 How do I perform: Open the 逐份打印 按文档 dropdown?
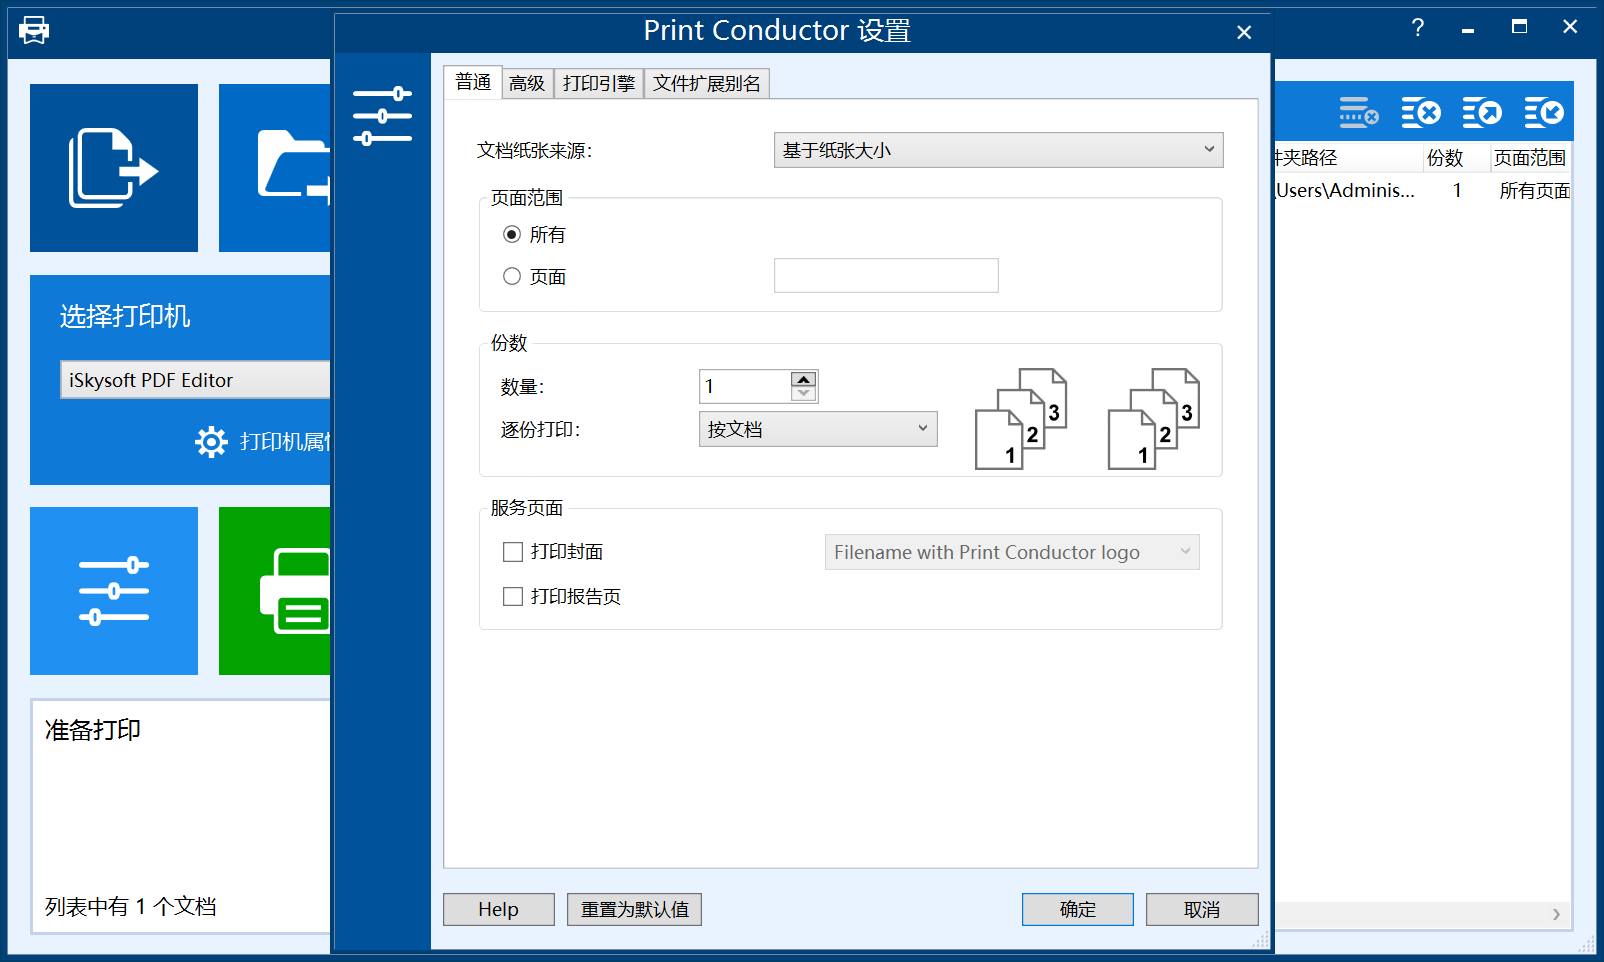(818, 429)
